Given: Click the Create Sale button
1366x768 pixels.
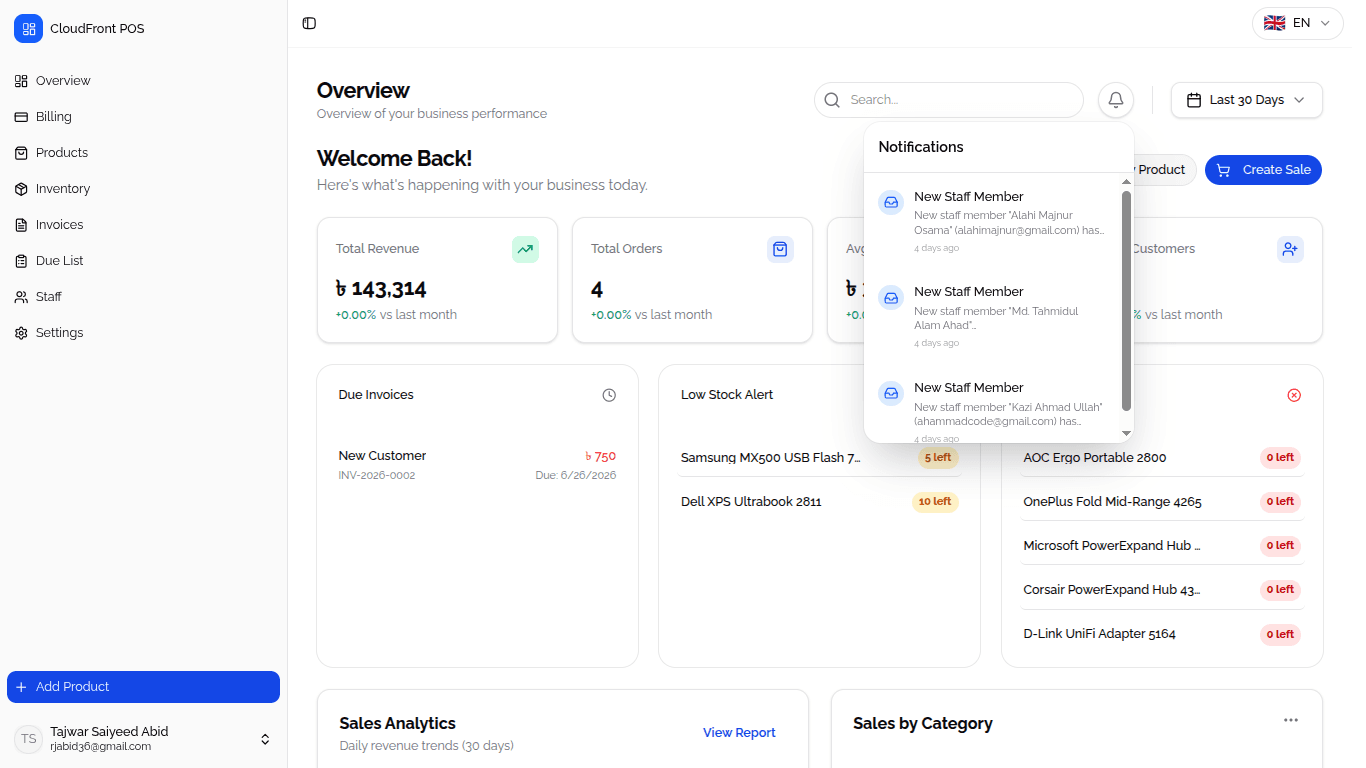Looking at the screenshot, I should [x=1263, y=170].
